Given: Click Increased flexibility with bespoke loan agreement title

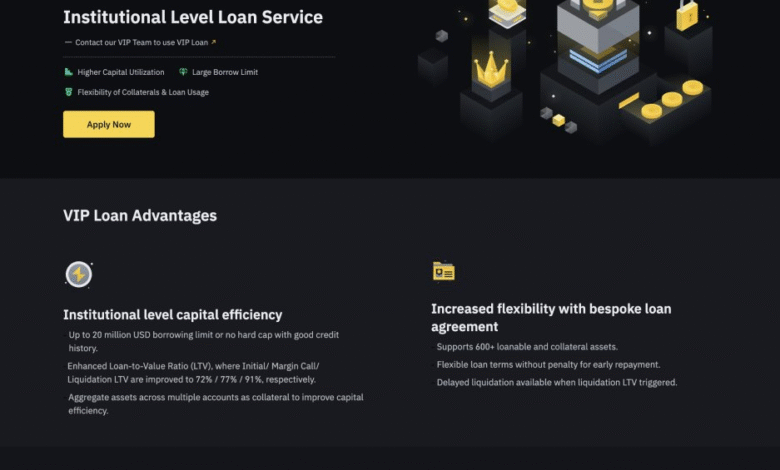Looking at the screenshot, I should (551, 317).
